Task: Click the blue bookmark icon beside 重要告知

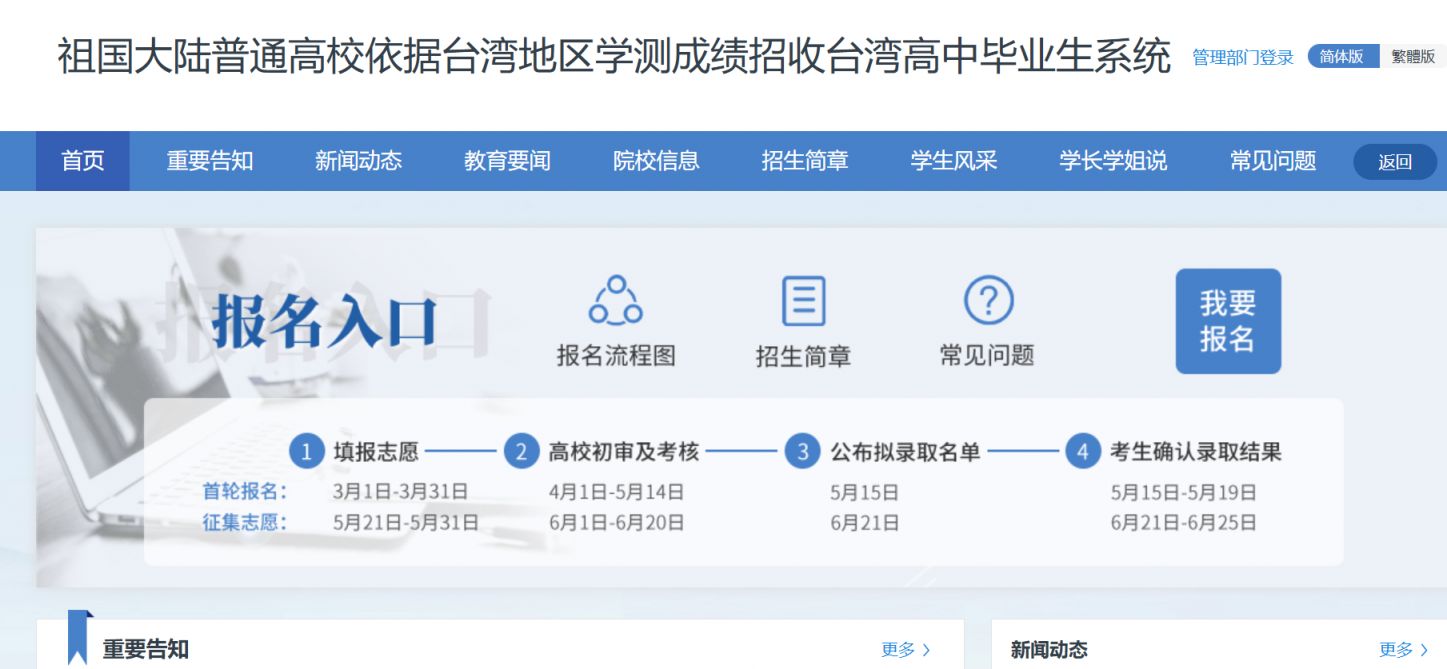Action: (x=79, y=638)
